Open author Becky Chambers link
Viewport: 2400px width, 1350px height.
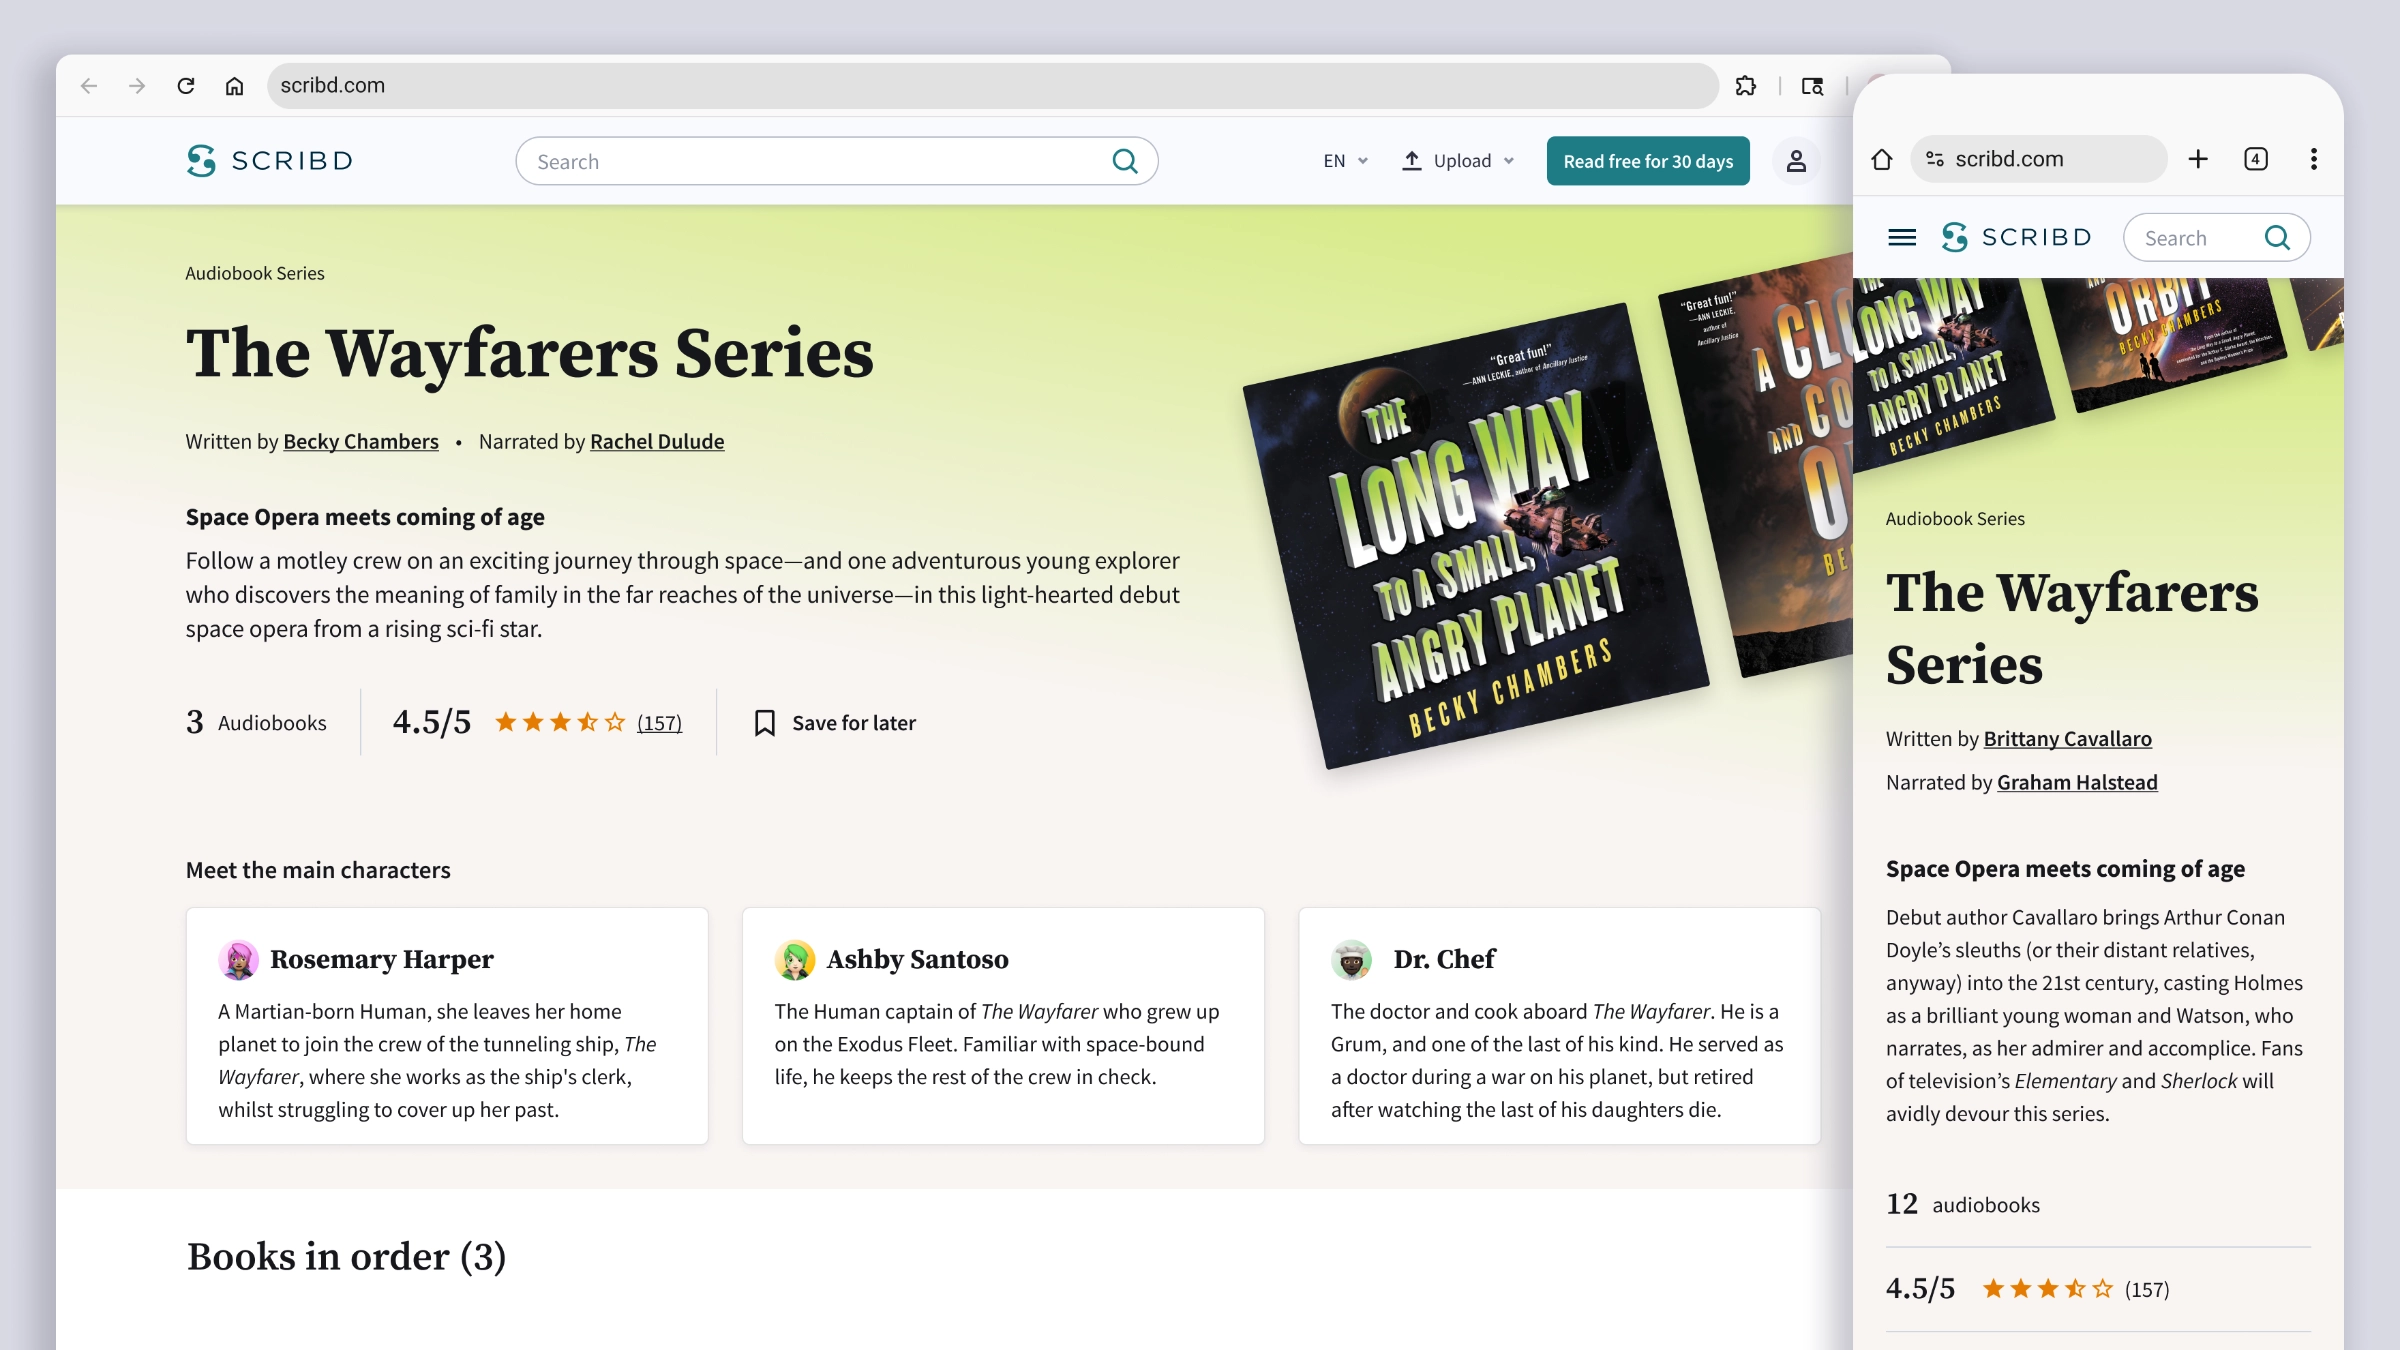[x=361, y=442]
